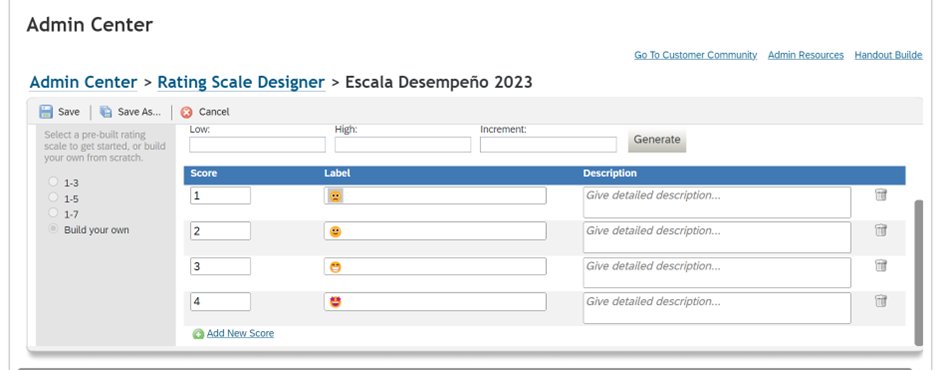Click the Escala Desempeño 2023 title text
This screenshot has height=370, width=940.
439,82
